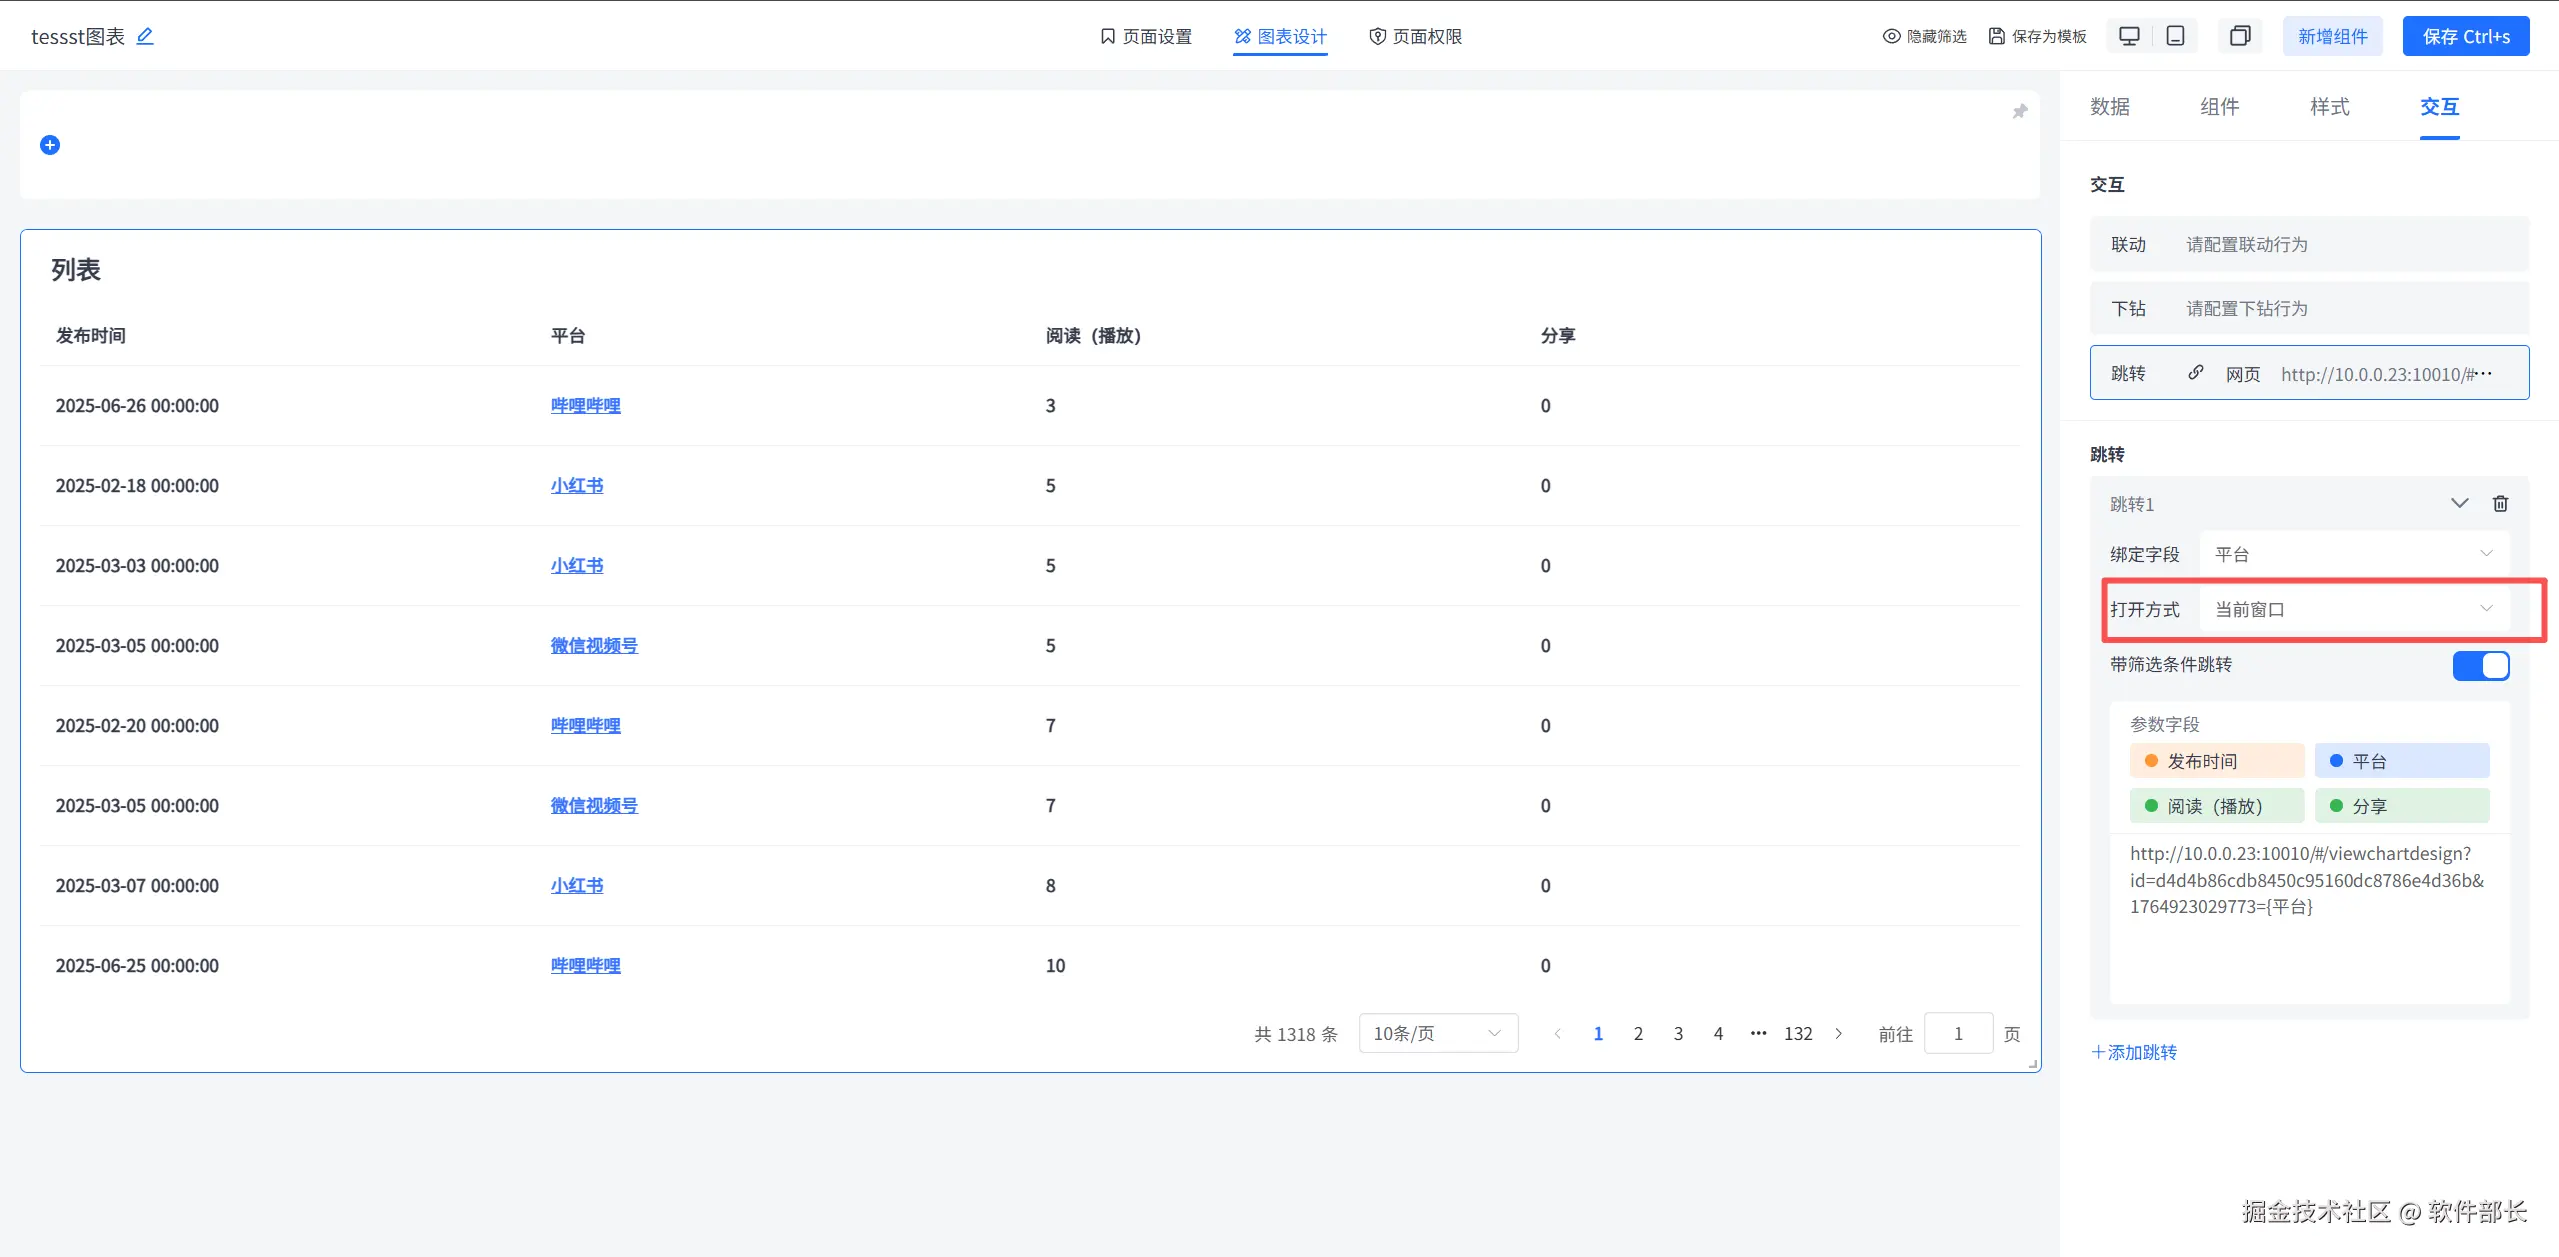
Task: Click the copy pages icon in header
Action: (2240, 36)
